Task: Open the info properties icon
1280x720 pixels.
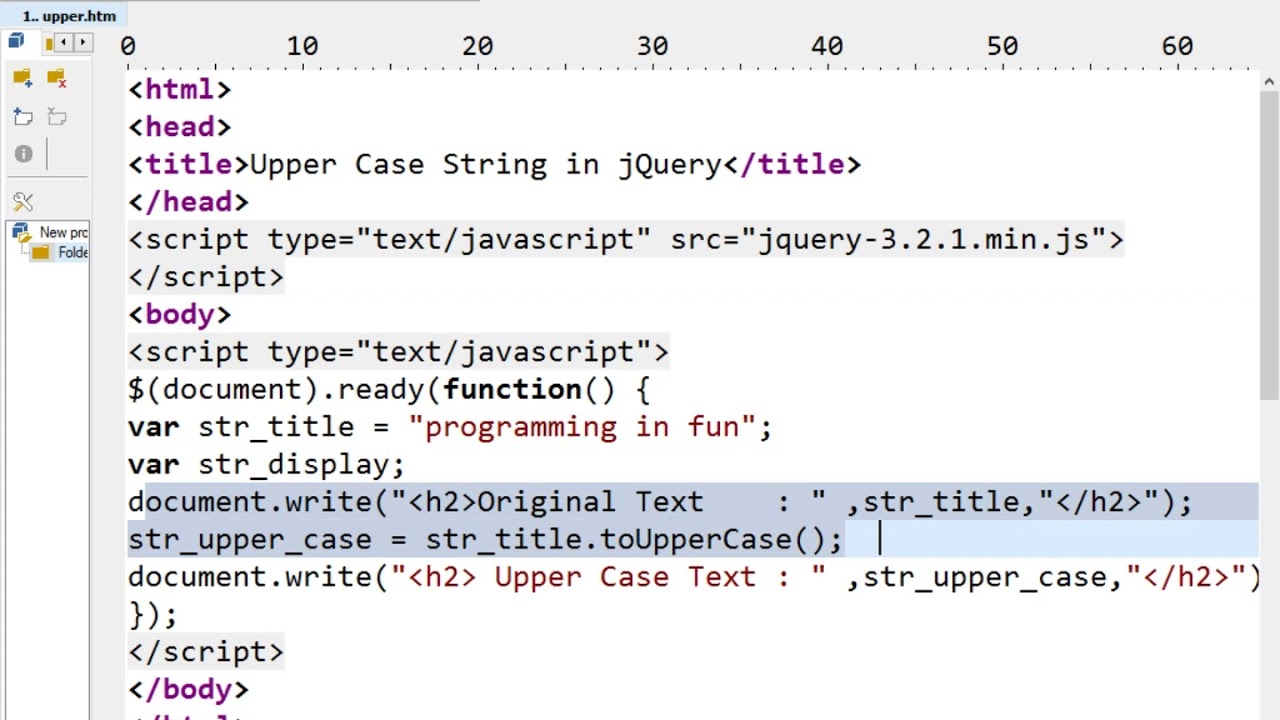Action: coord(23,154)
